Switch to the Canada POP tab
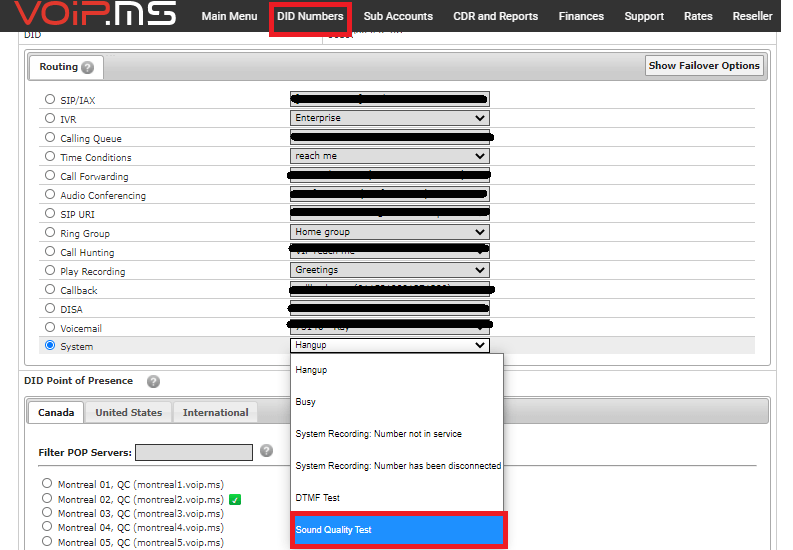Screen dimensions: 793x550 56,412
